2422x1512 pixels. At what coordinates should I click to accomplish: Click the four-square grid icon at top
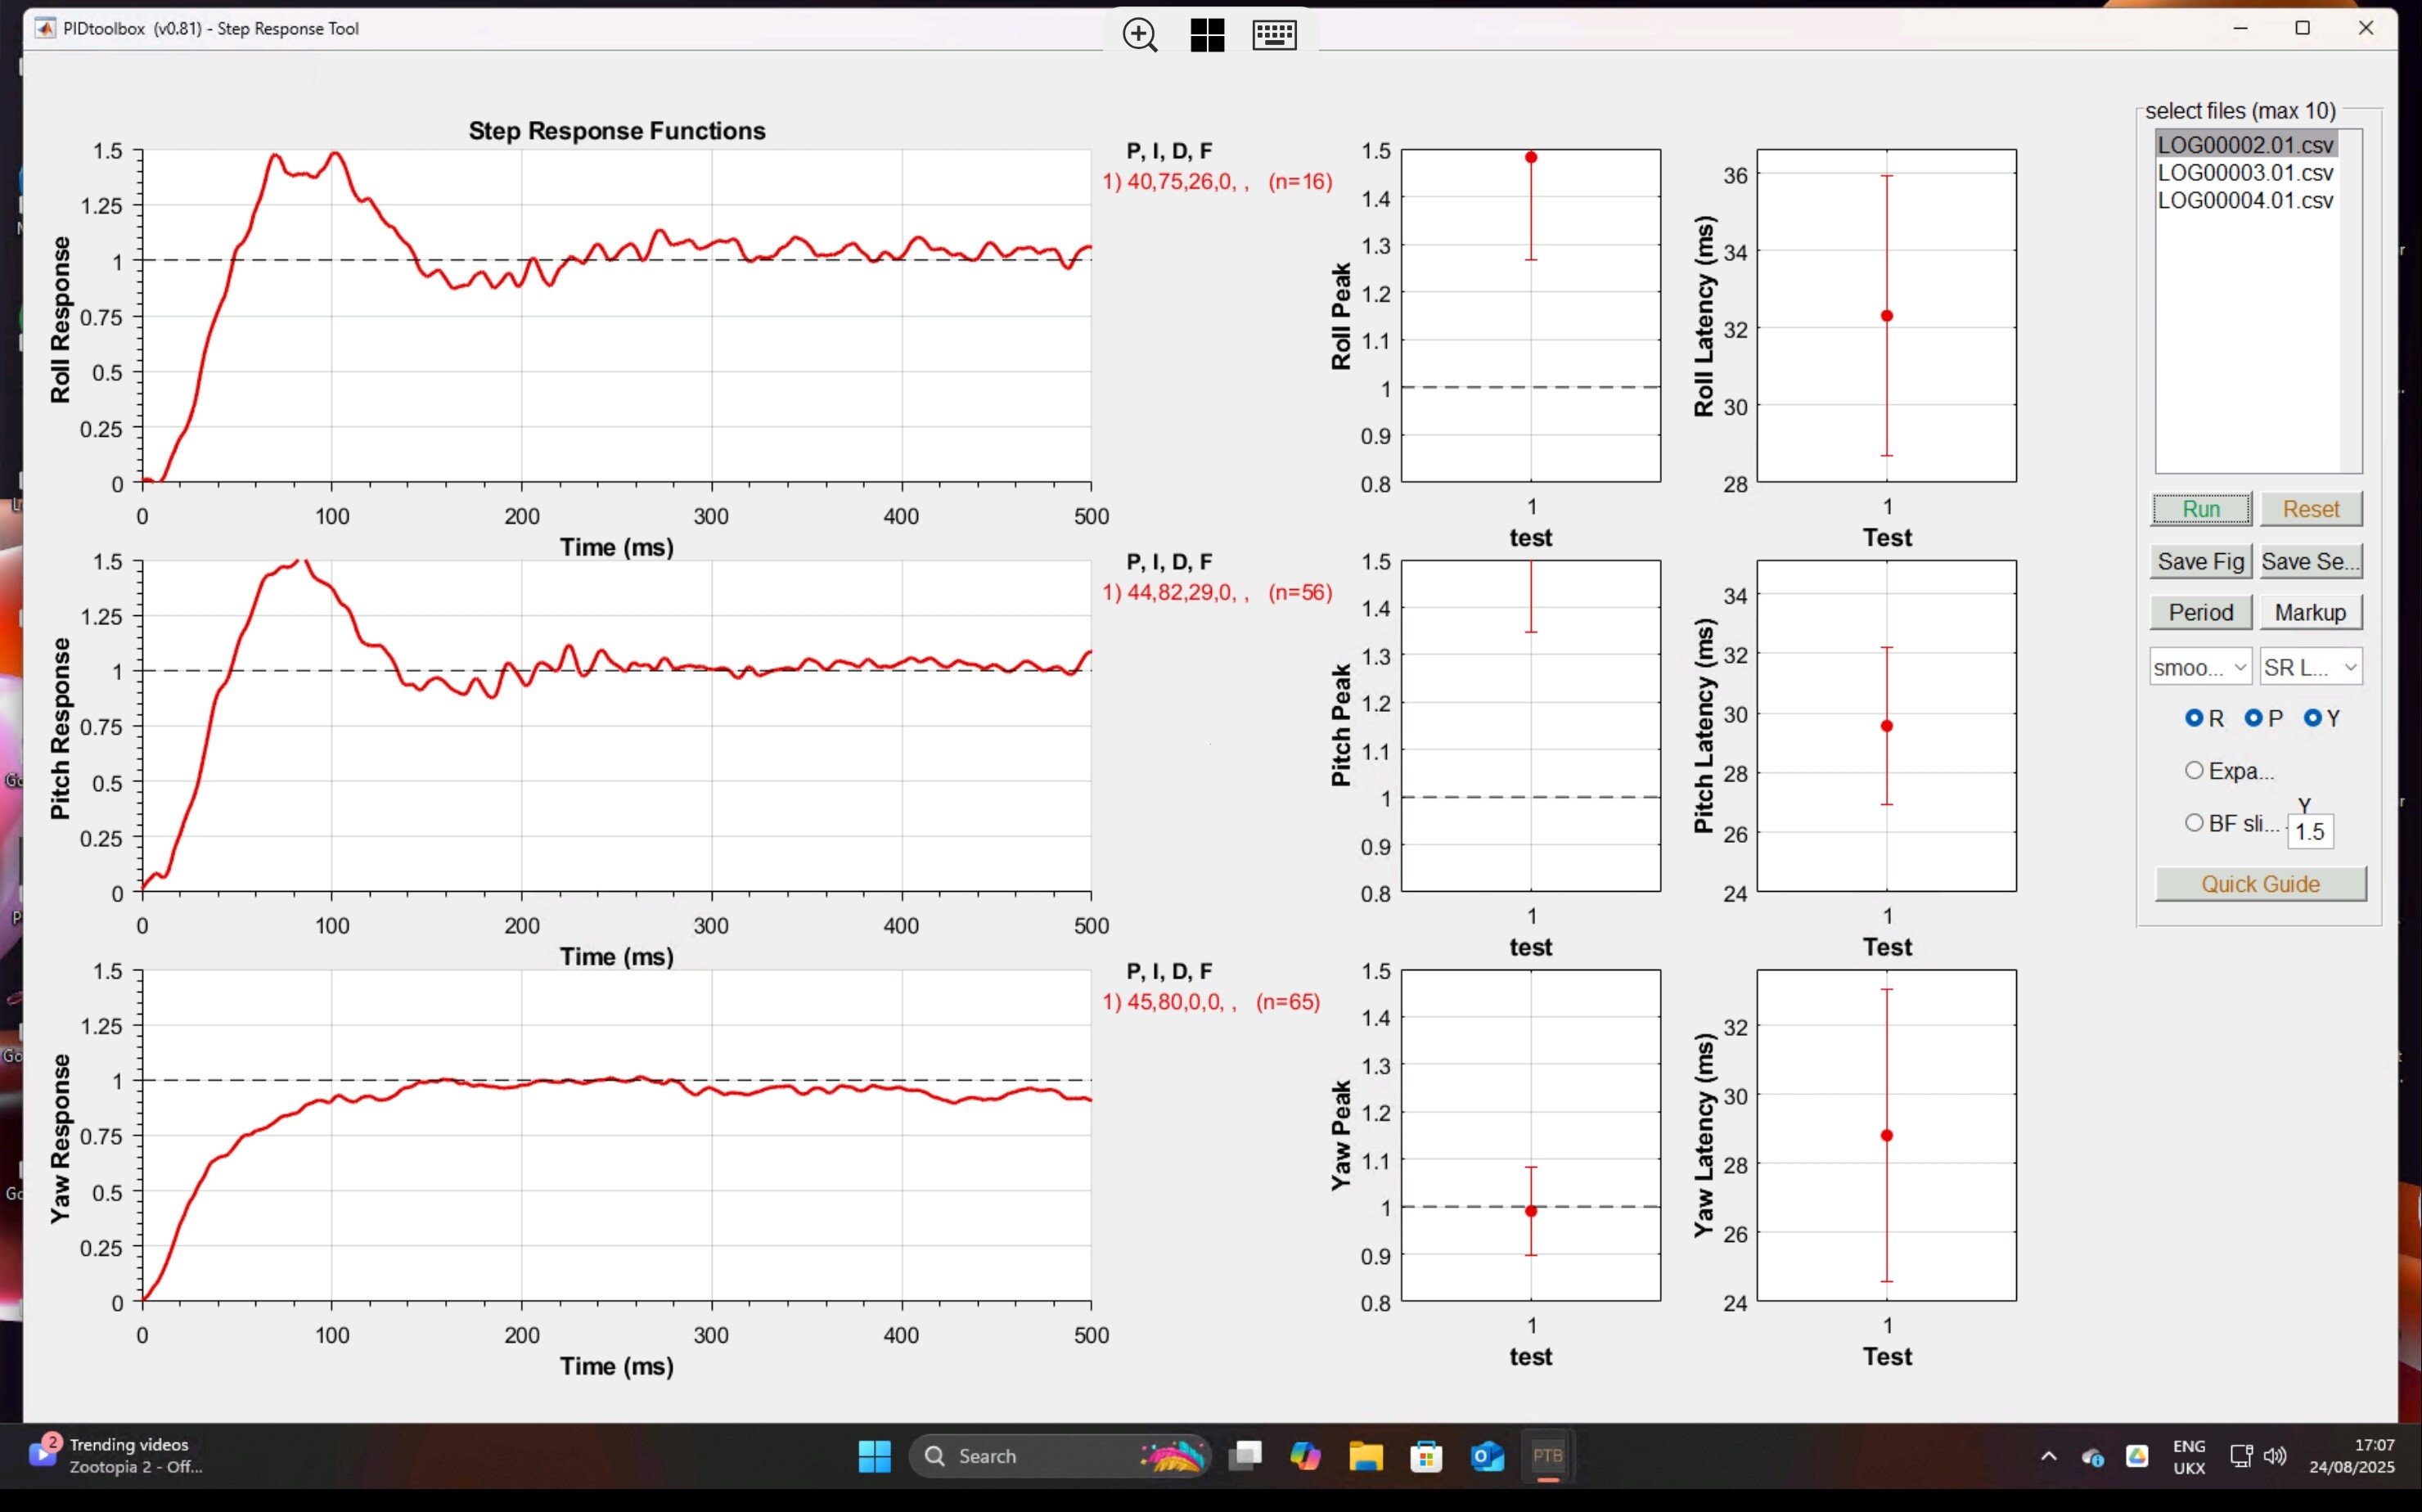tap(1207, 35)
